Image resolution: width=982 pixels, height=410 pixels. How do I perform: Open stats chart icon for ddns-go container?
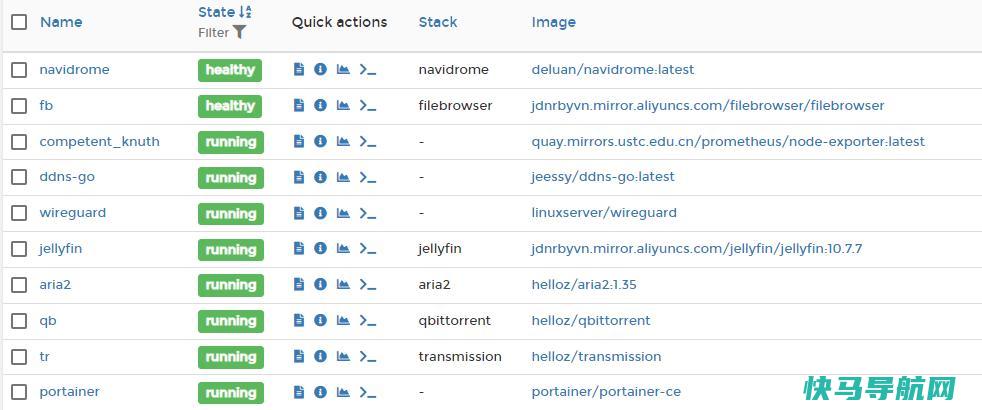(x=343, y=177)
